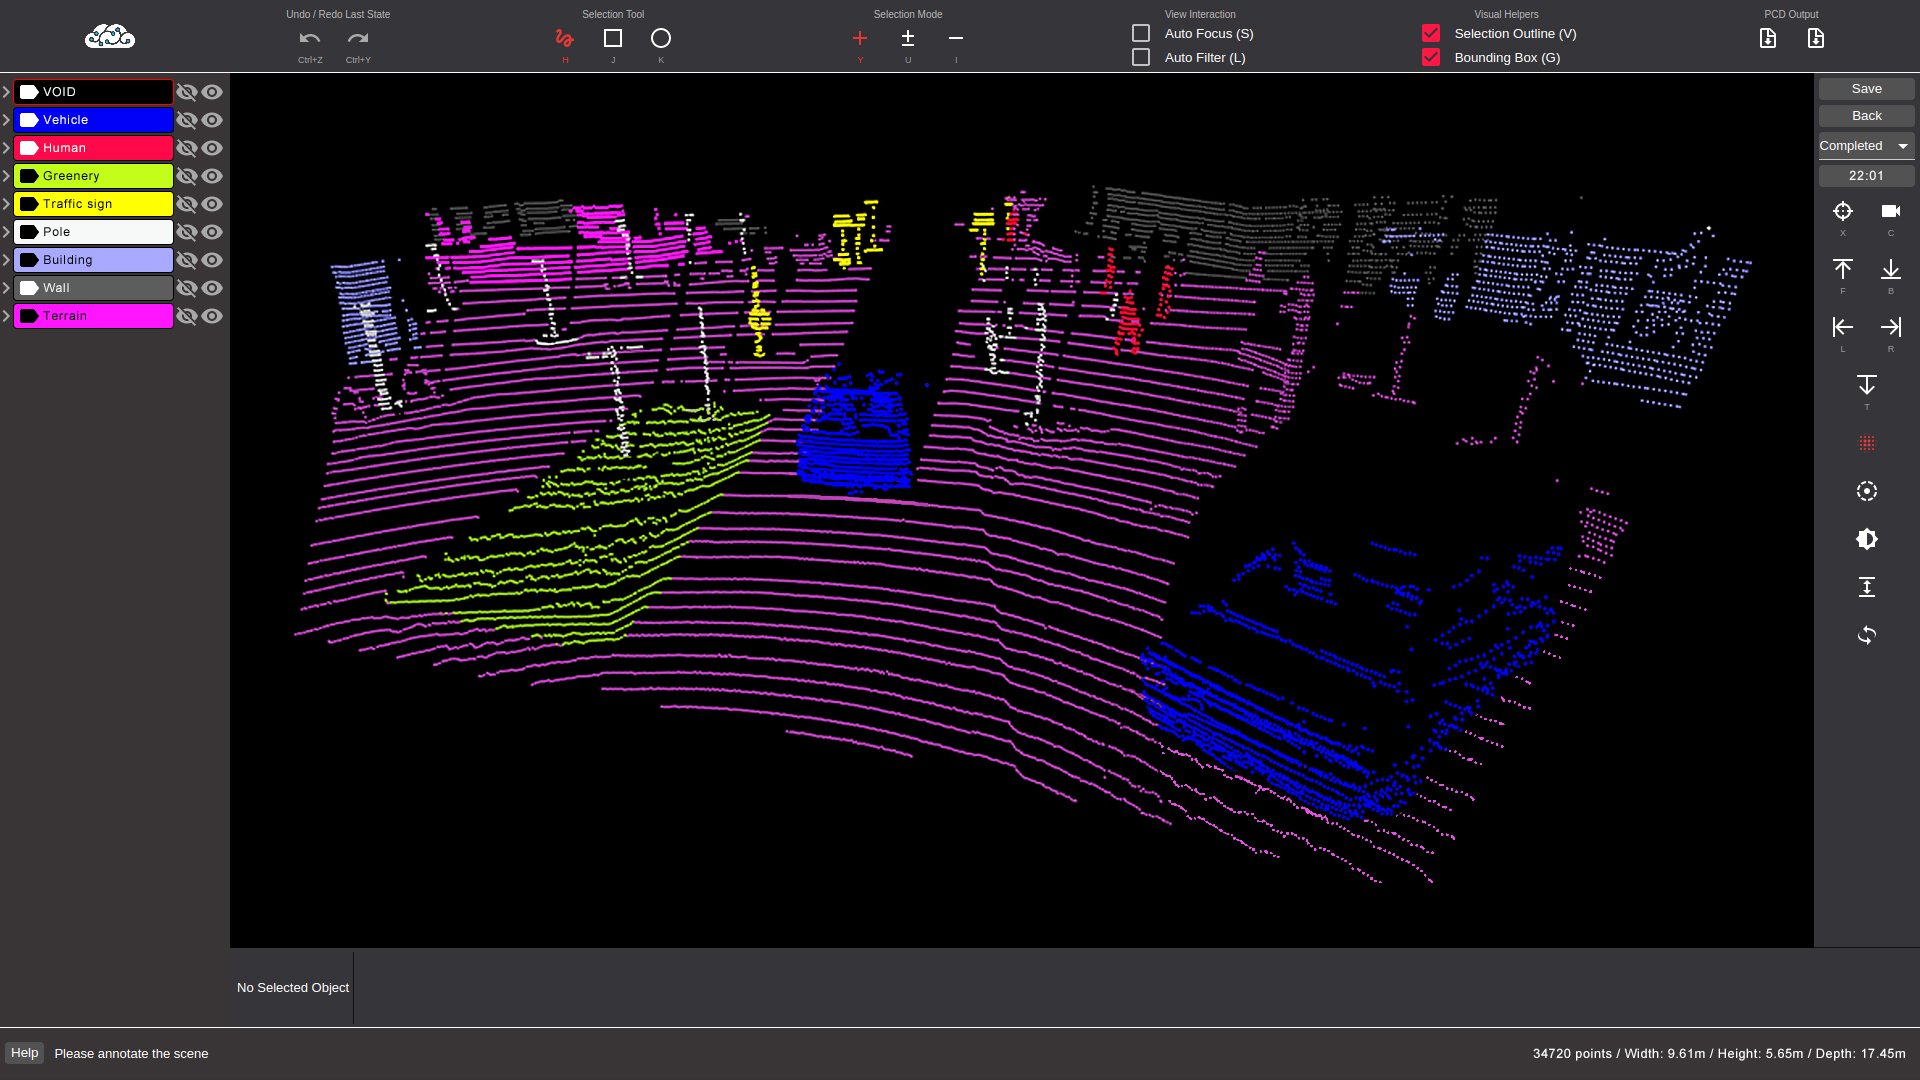Screen dimensions: 1920x1080
Task: Switch to right view arrow icon
Action: [1891, 327]
